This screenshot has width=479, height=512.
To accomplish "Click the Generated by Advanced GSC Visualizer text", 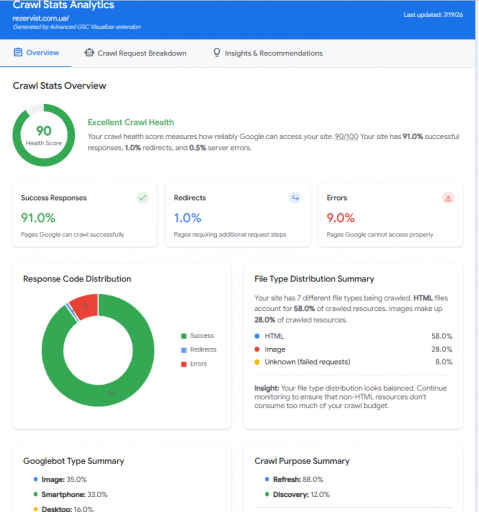I will click(x=77, y=27).
